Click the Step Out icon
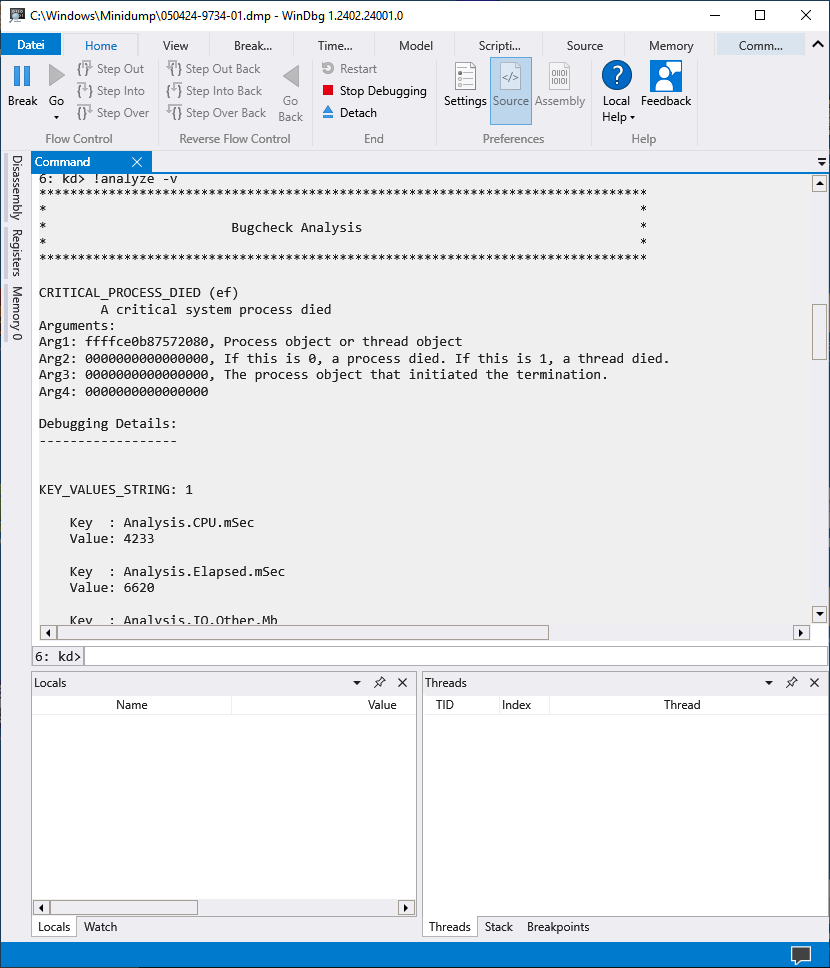The width and height of the screenshot is (830, 968). [85, 69]
